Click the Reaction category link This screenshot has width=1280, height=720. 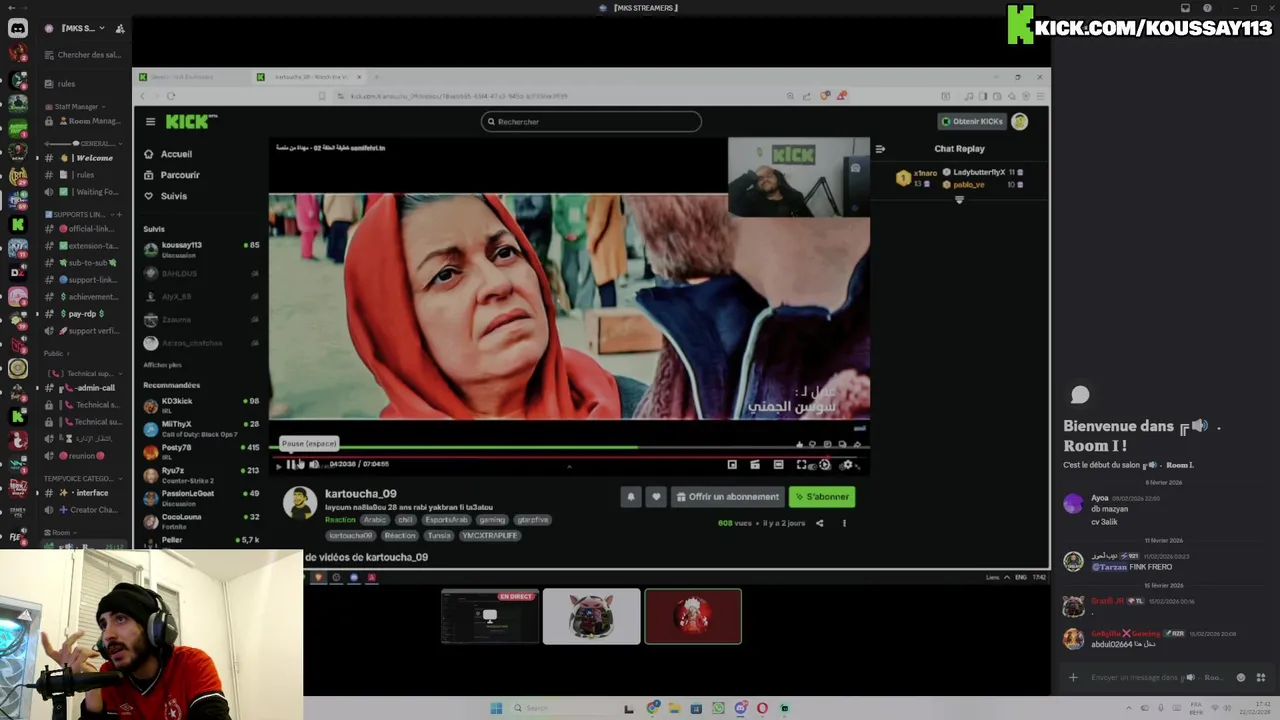pos(340,520)
